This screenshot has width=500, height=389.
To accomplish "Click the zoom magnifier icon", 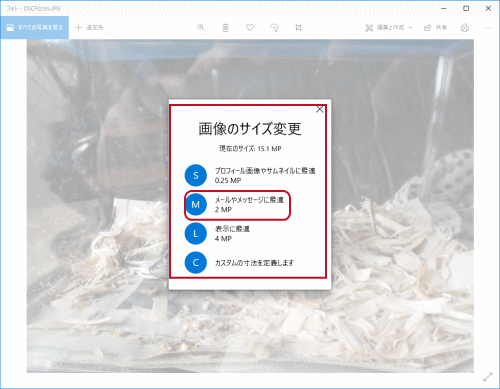I will point(201,28).
